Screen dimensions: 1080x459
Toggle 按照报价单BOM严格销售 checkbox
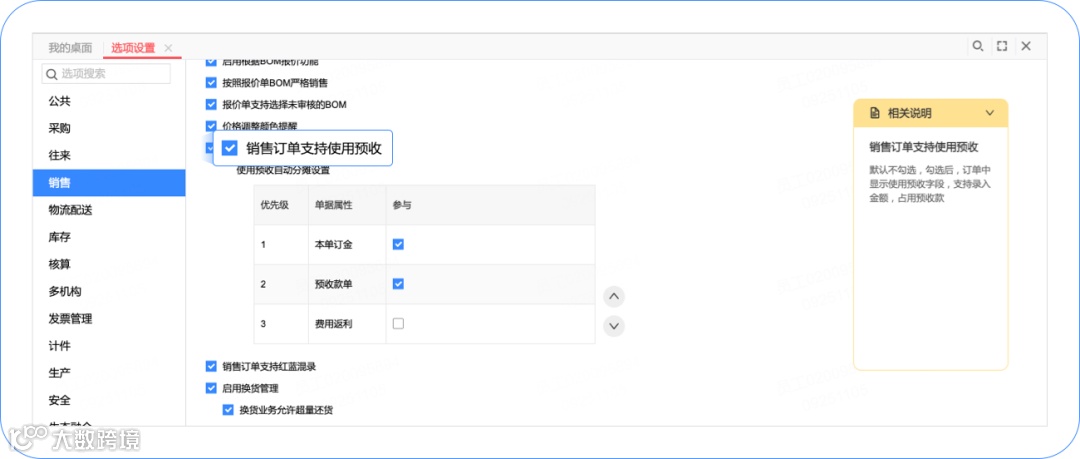point(211,83)
